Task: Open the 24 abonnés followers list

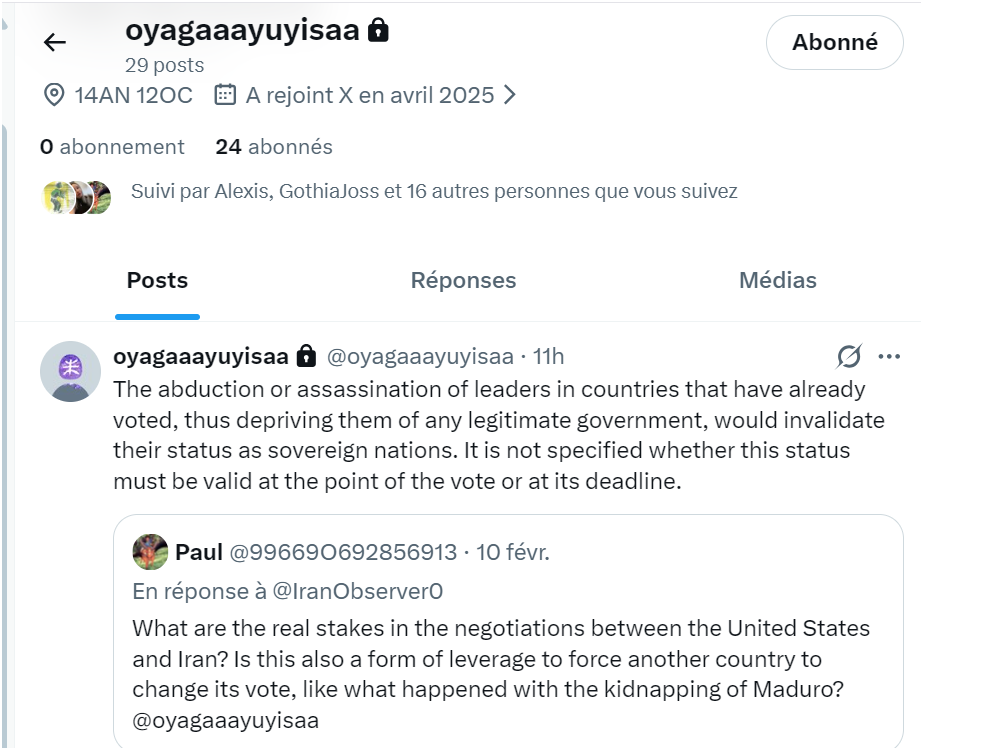Action: [x=273, y=147]
